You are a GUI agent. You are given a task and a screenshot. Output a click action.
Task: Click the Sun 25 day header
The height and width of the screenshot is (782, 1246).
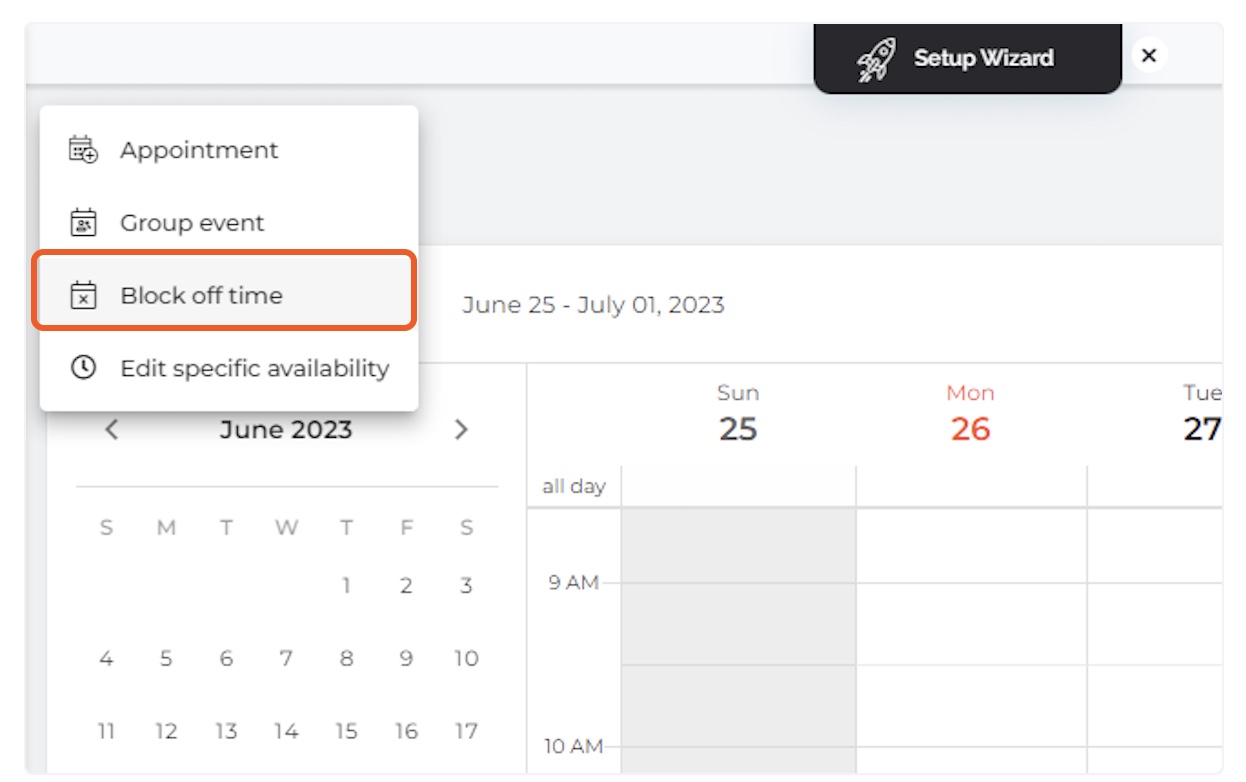738,413
